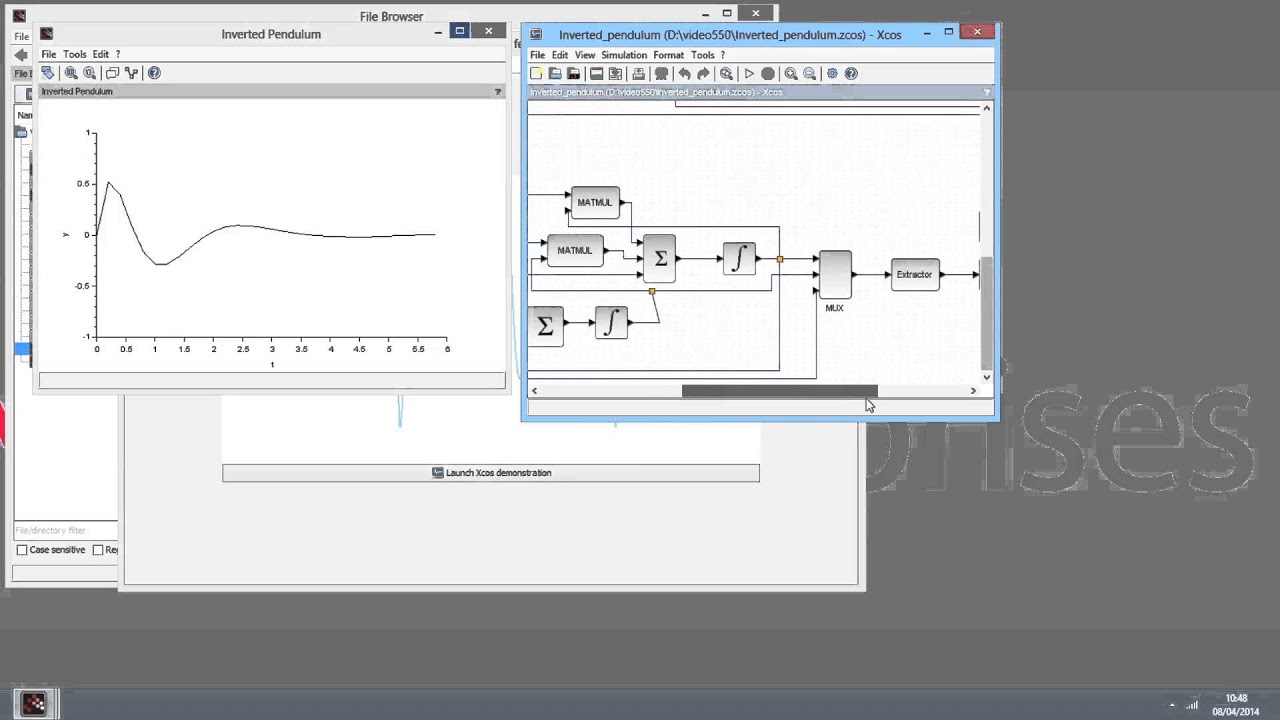Select Zoom area tool in graph window
The height and width of the screenshot is (720, 1280).
tap(71, 72)
